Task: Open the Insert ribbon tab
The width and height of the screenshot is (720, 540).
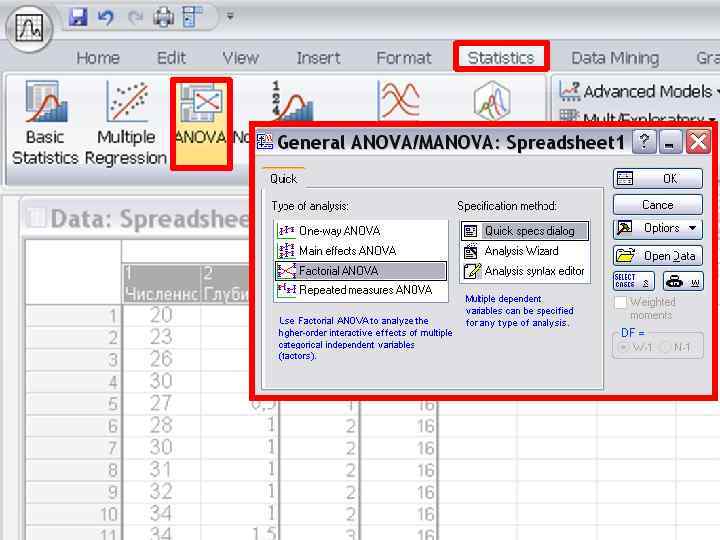Action: (318, 58)
